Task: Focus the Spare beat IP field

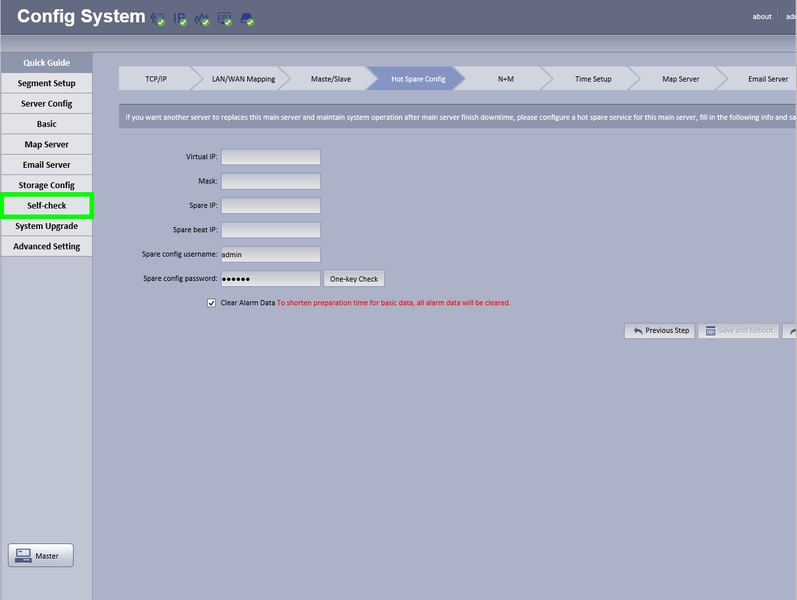Action: point(271,230)
